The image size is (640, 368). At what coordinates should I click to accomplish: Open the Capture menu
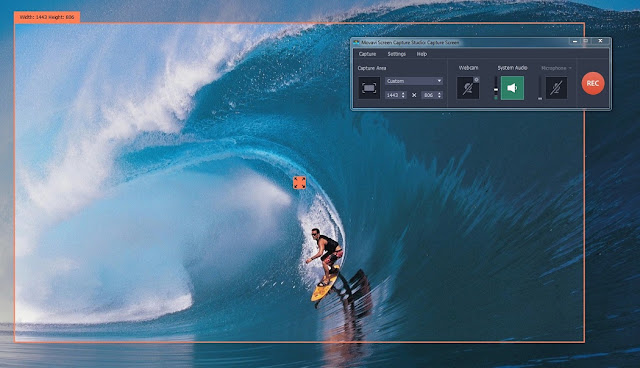367,54
